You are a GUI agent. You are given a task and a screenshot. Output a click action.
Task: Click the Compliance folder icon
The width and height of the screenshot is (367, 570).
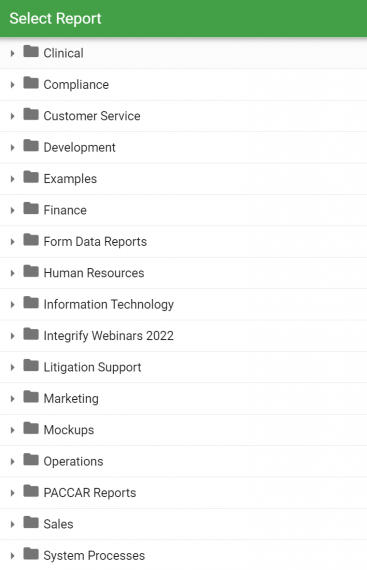coord(31,83)
